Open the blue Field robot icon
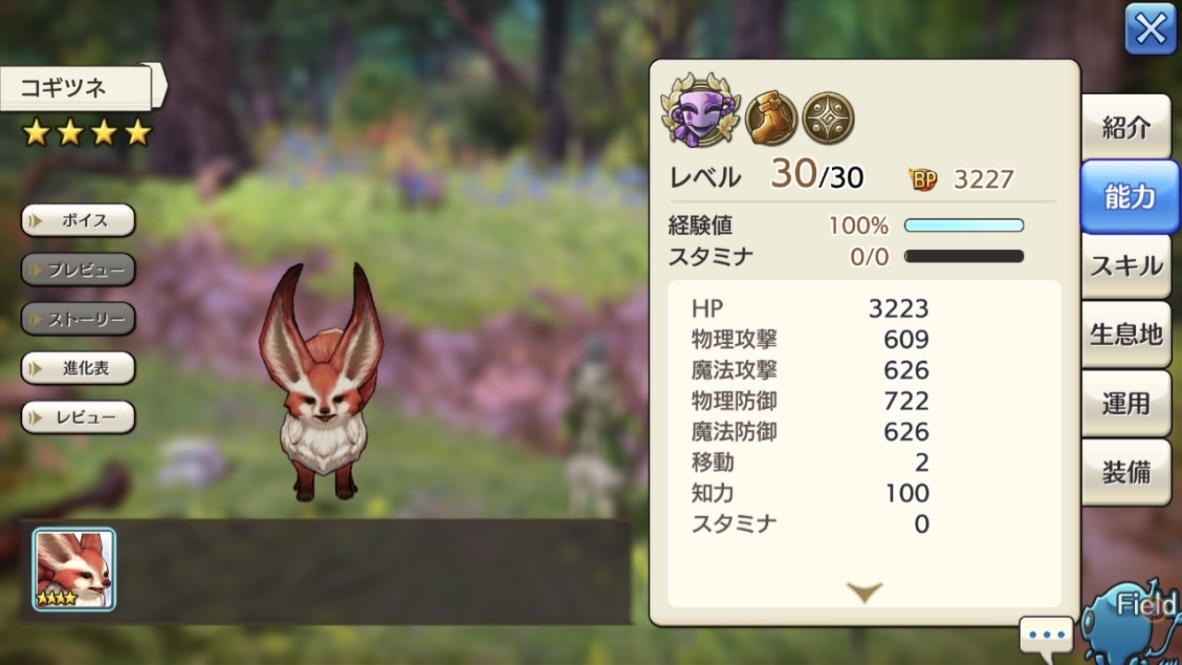Screen dimensions: 1182x665 (1131, 622)
